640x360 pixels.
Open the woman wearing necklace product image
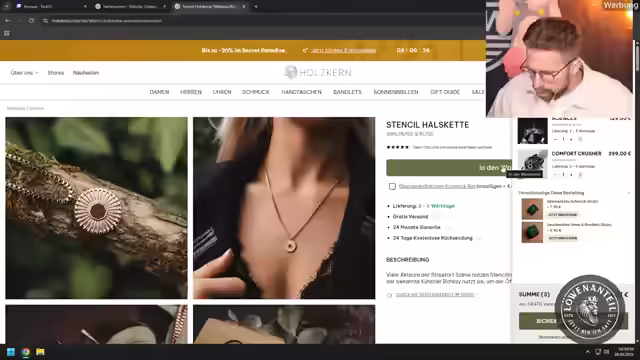(284, 208)
